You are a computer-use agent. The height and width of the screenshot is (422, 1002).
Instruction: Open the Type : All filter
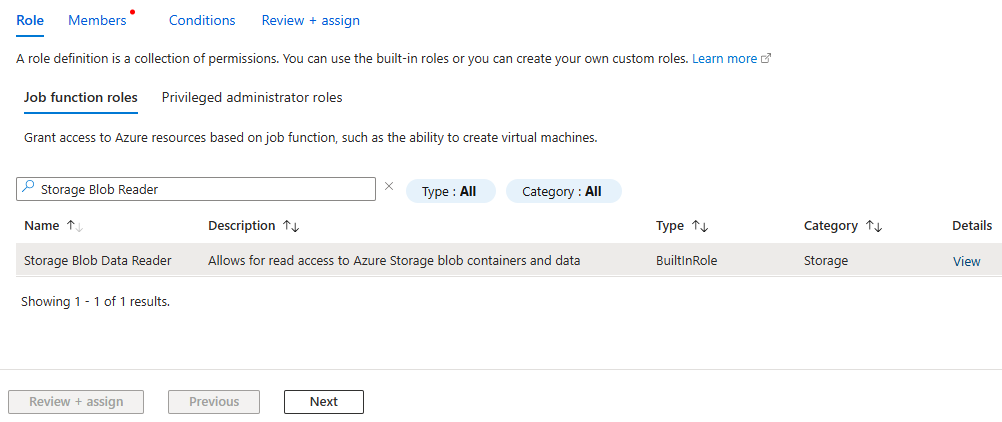(x=451, y=191)
